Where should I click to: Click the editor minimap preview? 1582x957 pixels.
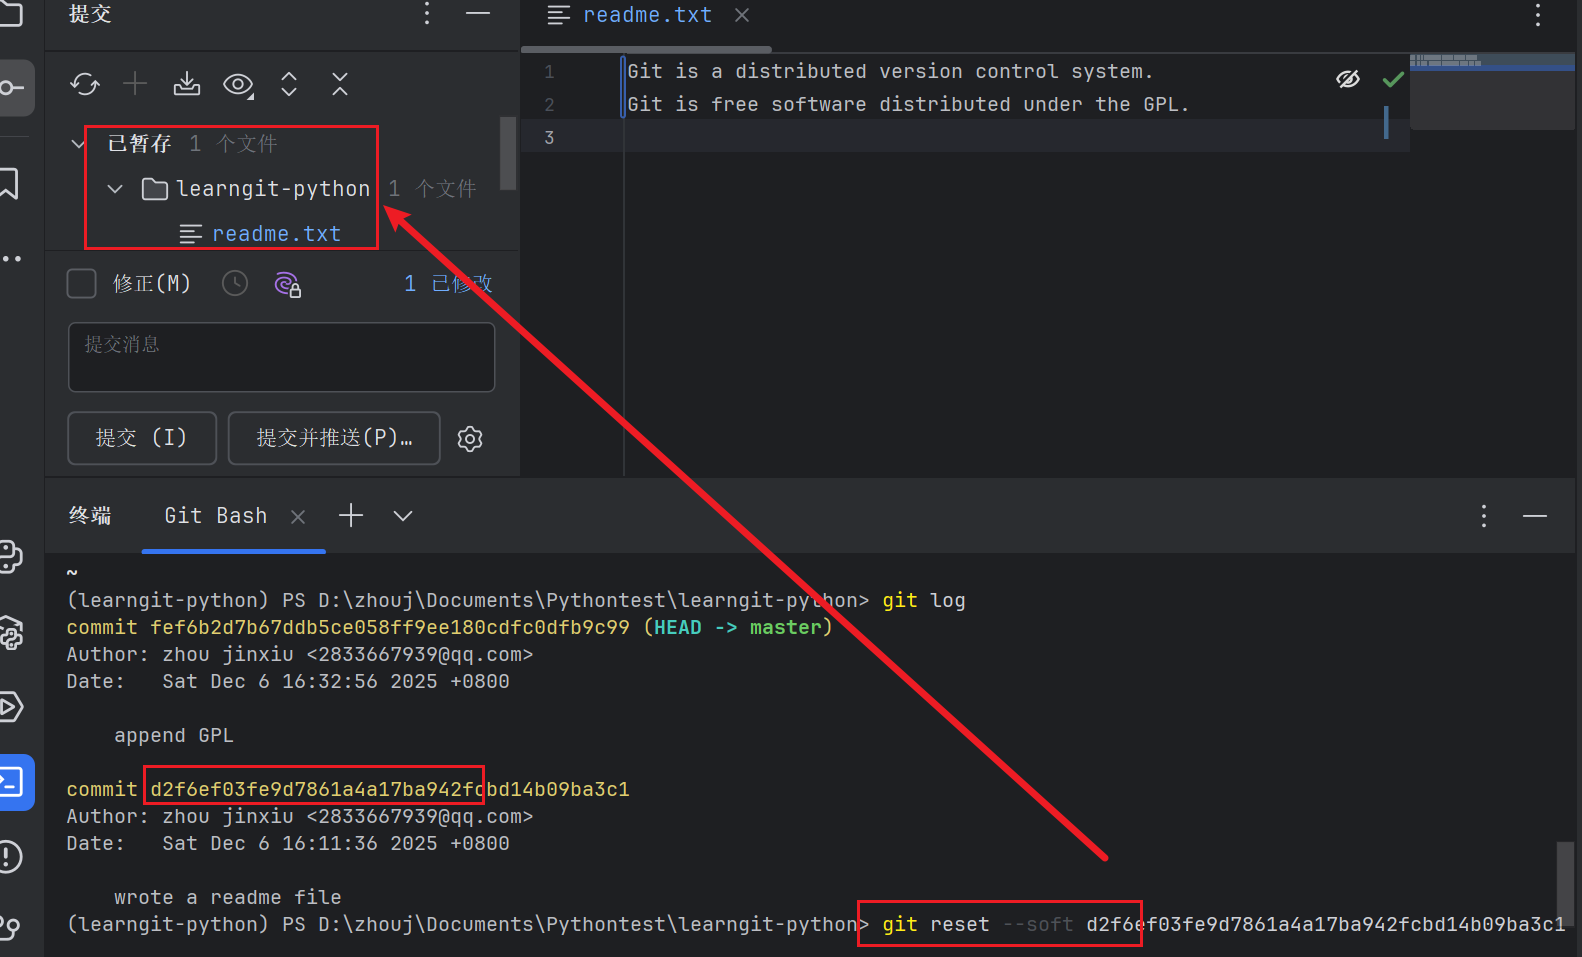pos(1492,91)
